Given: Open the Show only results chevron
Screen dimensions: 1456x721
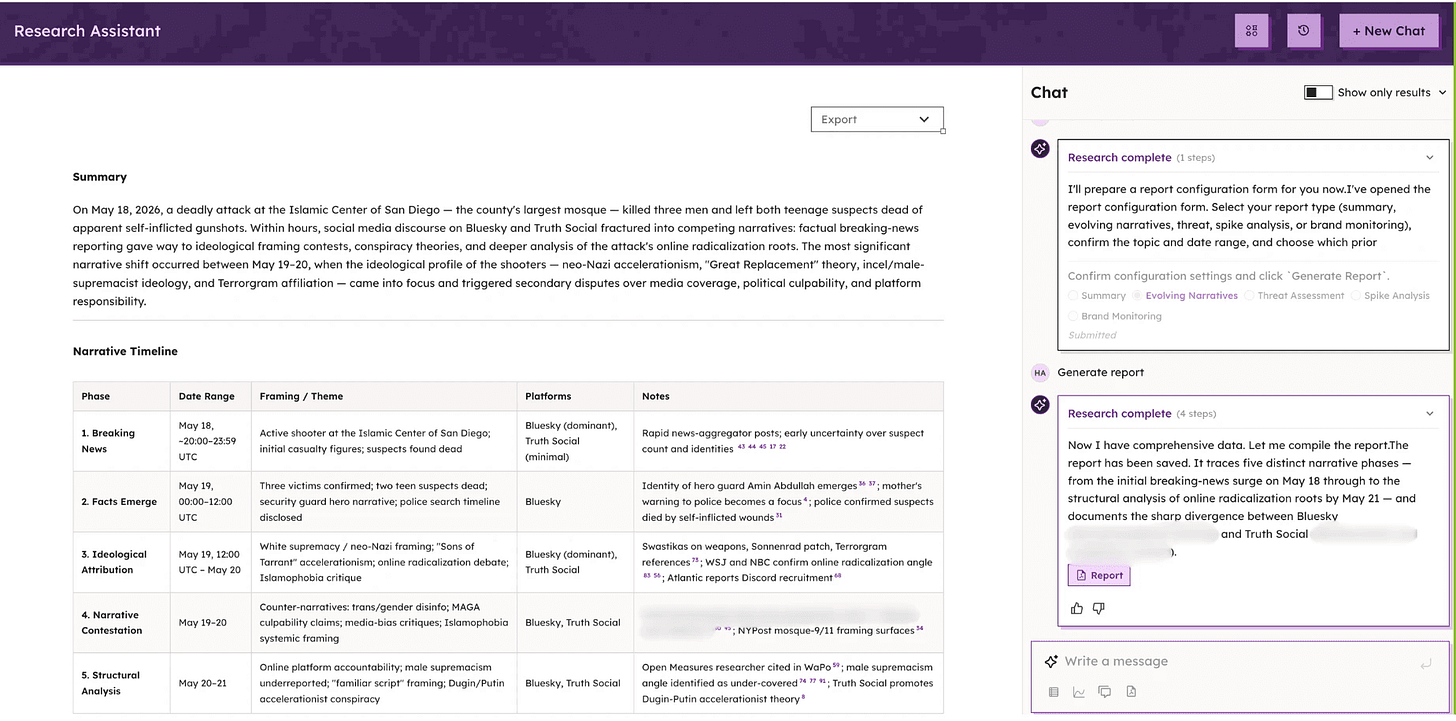Looking at the screenshot, I should (x=1442, y=92).
